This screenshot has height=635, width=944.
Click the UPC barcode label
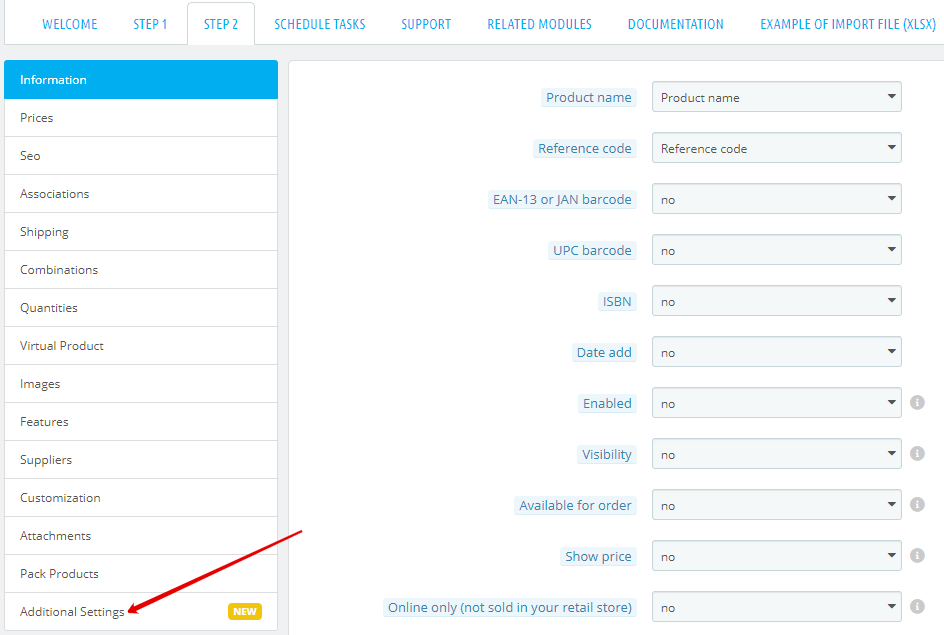592,250
